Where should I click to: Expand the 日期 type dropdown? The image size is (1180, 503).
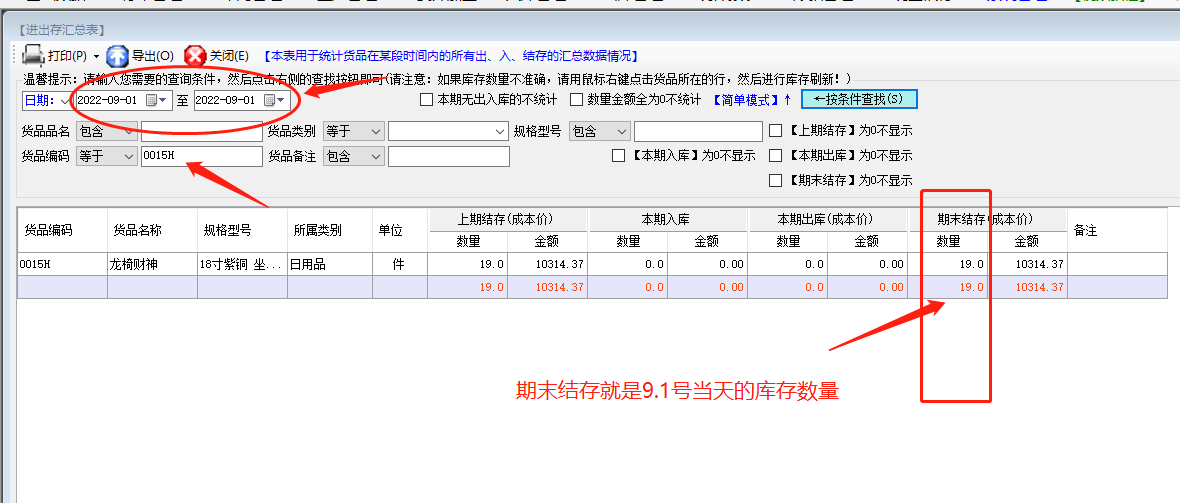click(63, 100)
